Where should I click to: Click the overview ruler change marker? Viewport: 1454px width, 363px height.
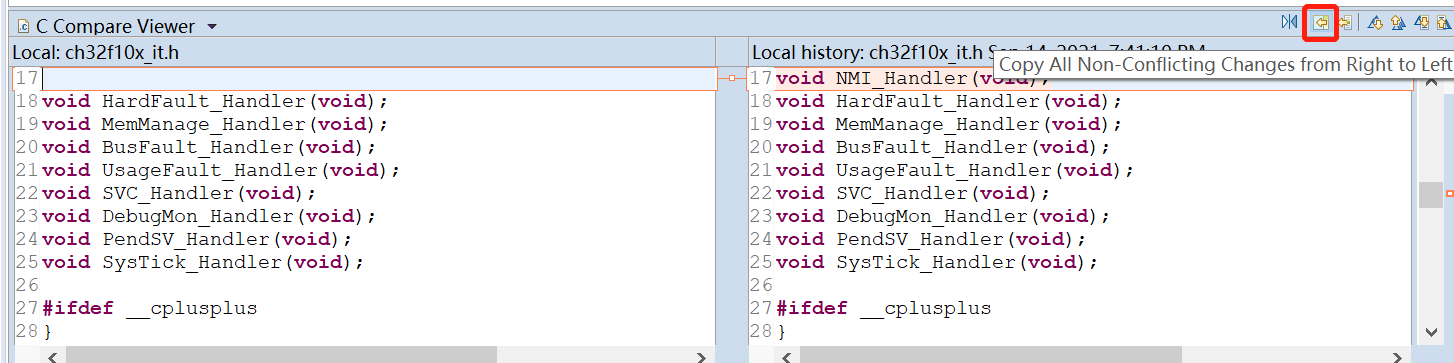point(1450,193)
